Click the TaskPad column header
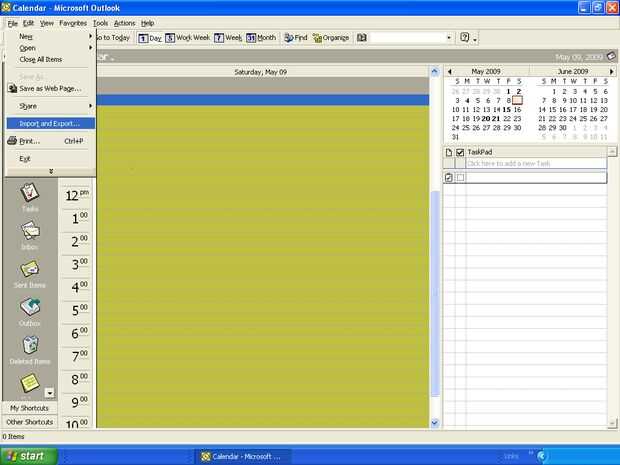Image resolution: width=620 pixels, height=465 pixels. point(536,152)
